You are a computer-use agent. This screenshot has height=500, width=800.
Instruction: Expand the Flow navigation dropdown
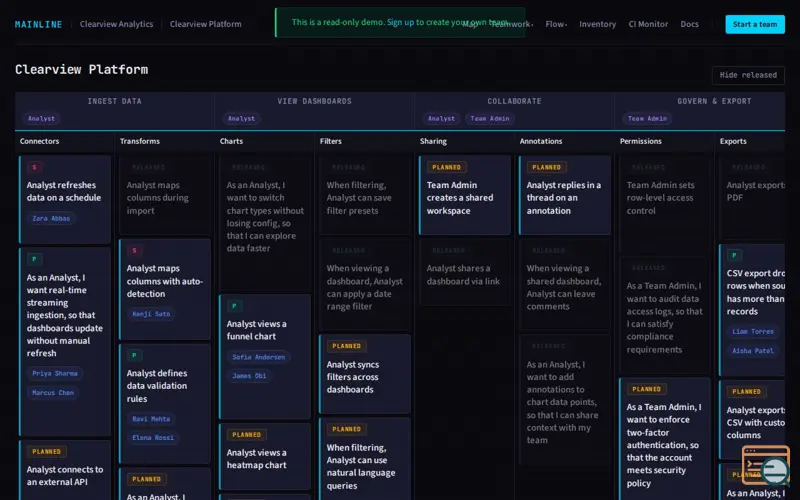coord(556,24)
